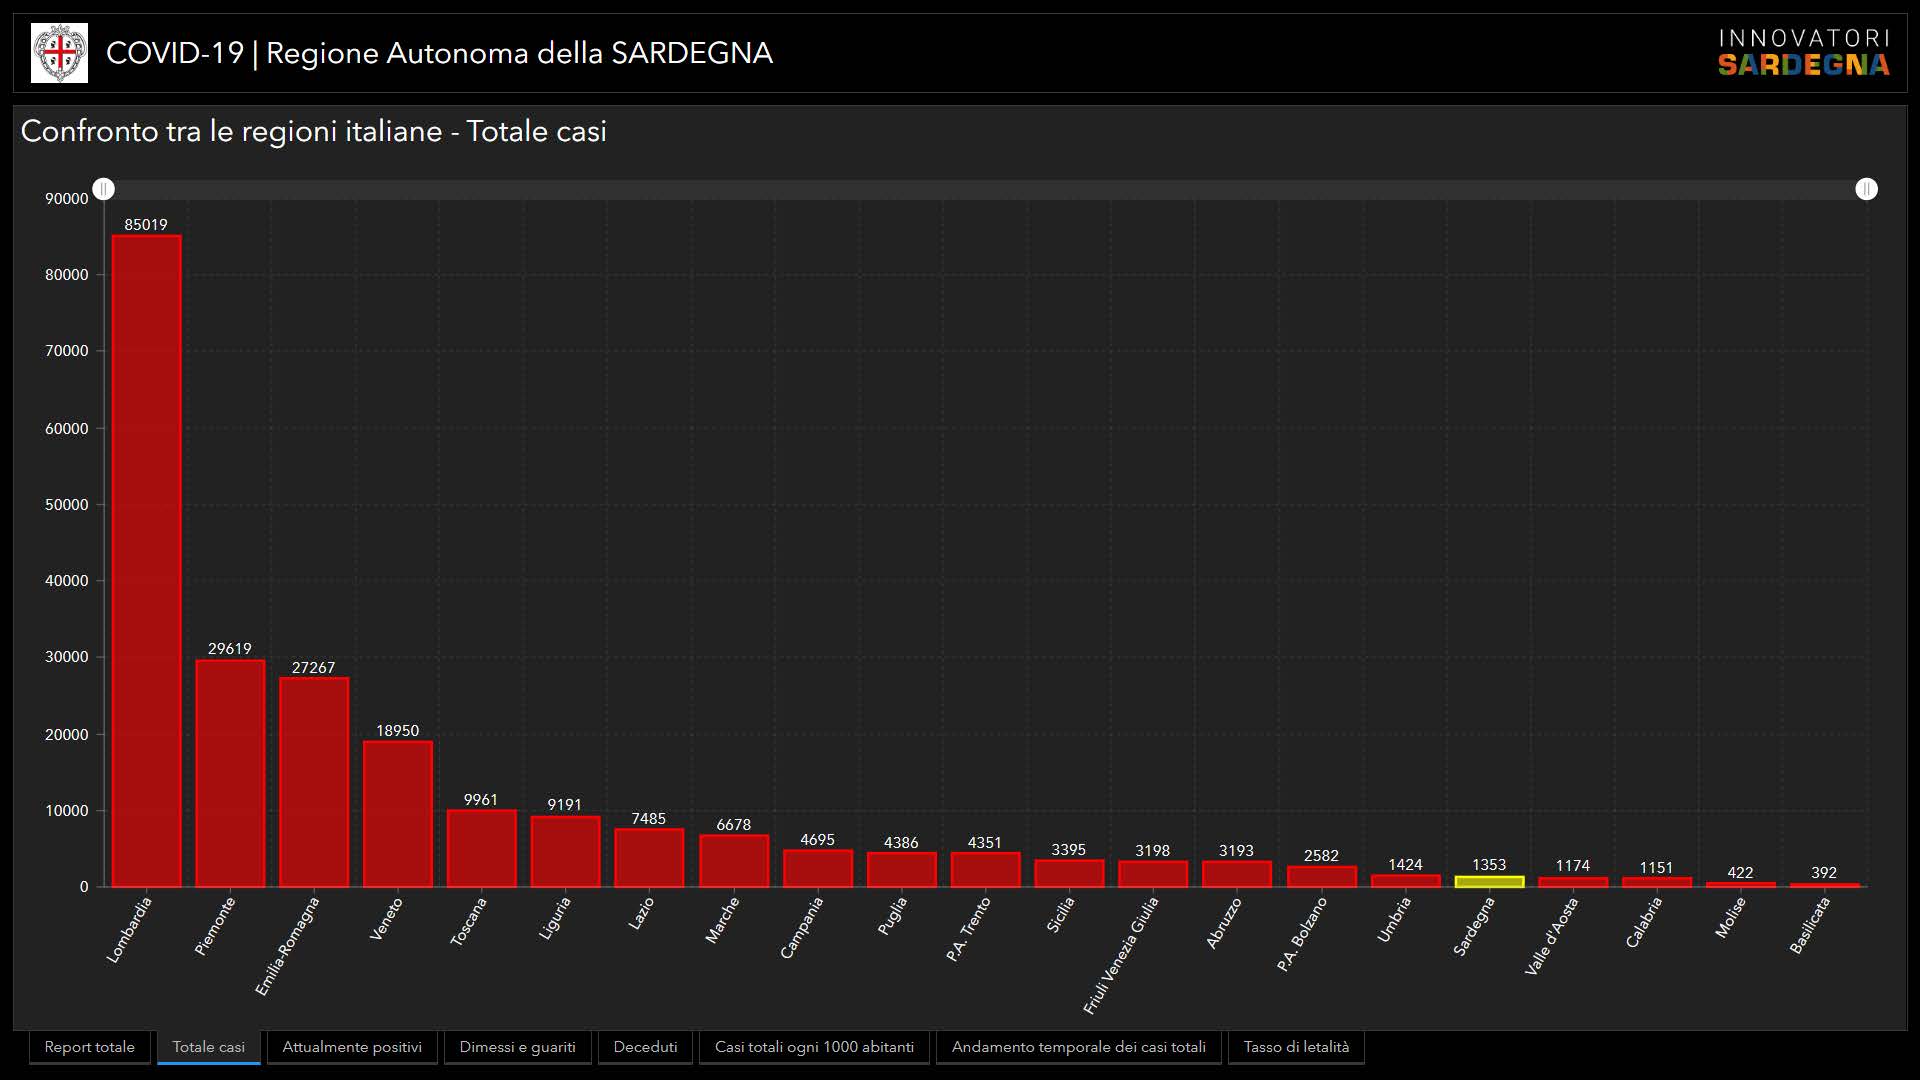View Andamento temporale dei casi totali
The height and width of the screenshot is (1080, 1920).
[1078, 1047]
